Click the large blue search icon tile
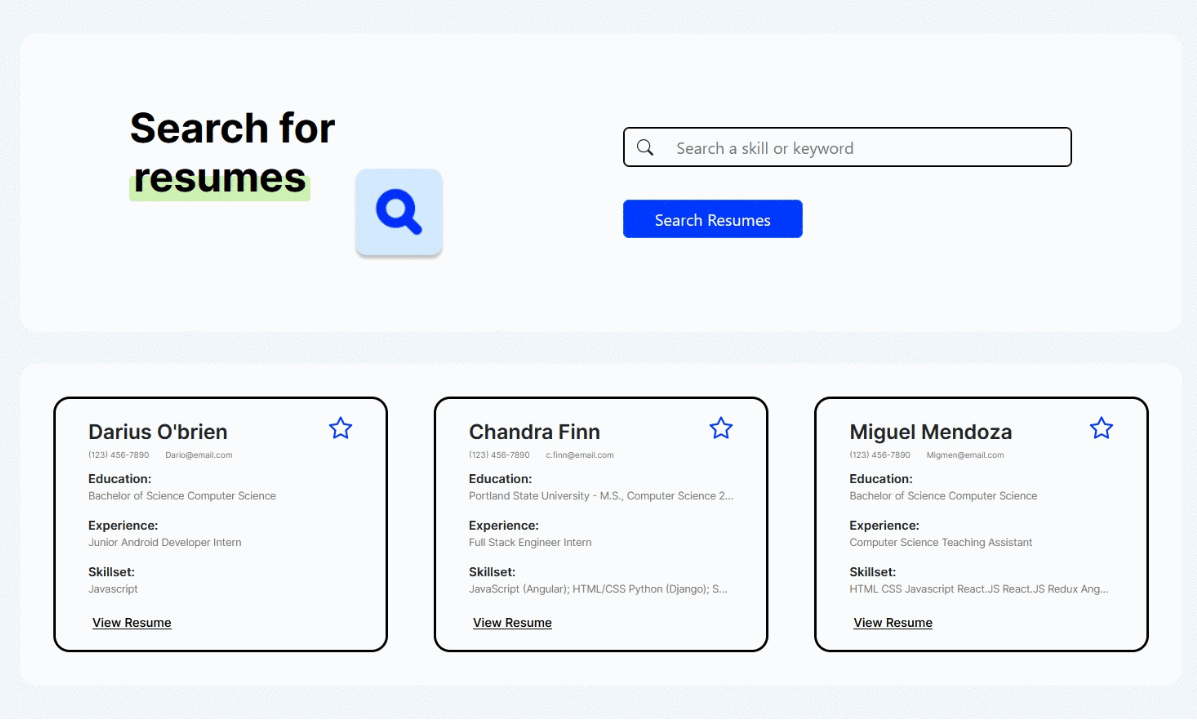The image size is (1197, 720). [x=399, y=212]
